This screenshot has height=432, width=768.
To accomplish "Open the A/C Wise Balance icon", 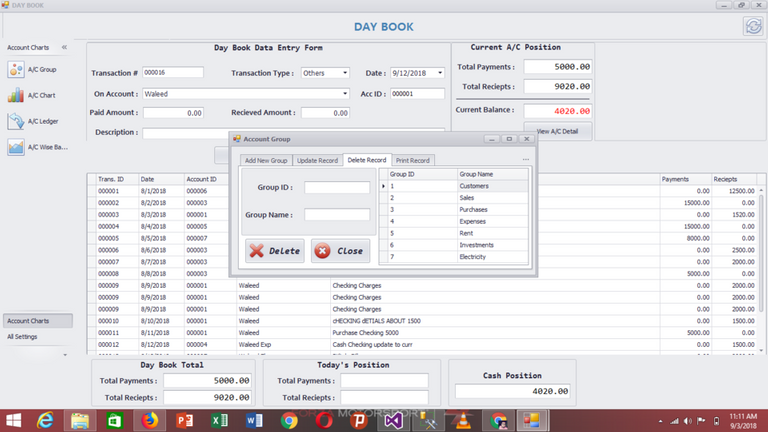I will 16,148.
